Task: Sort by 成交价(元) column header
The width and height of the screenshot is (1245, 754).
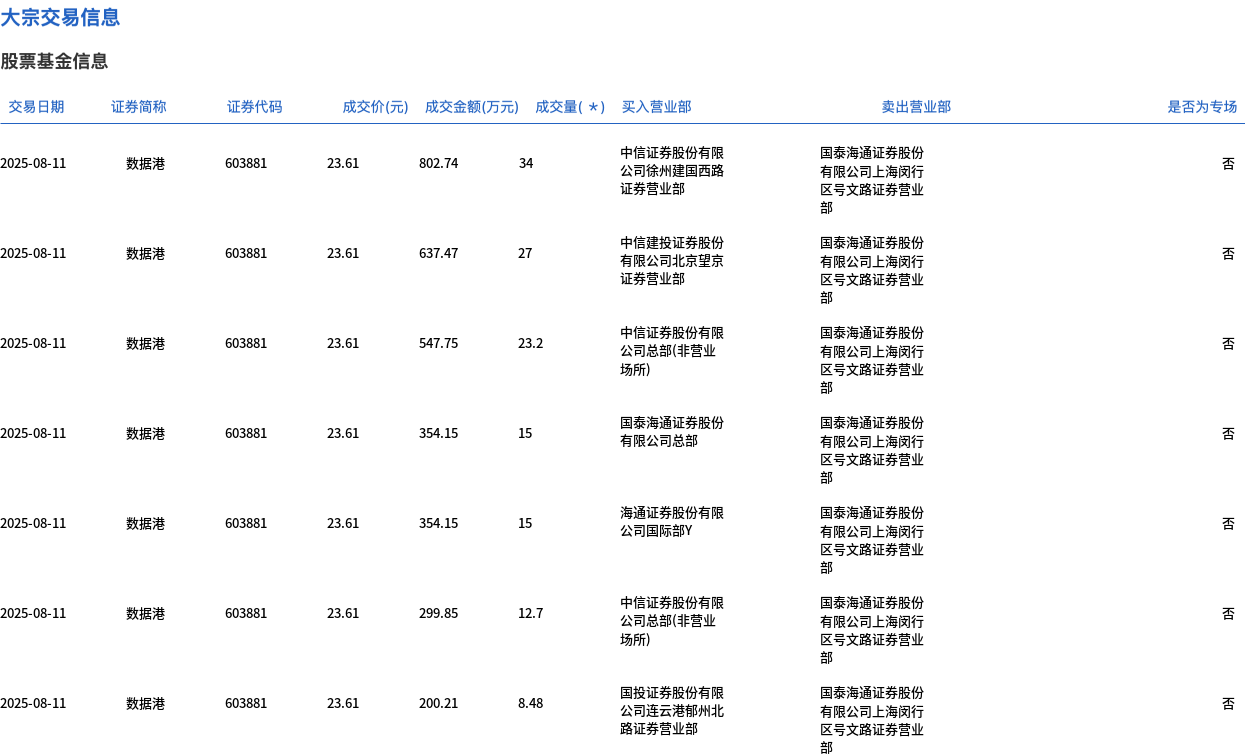Action: pyautogui.click(x=376, y=107)
